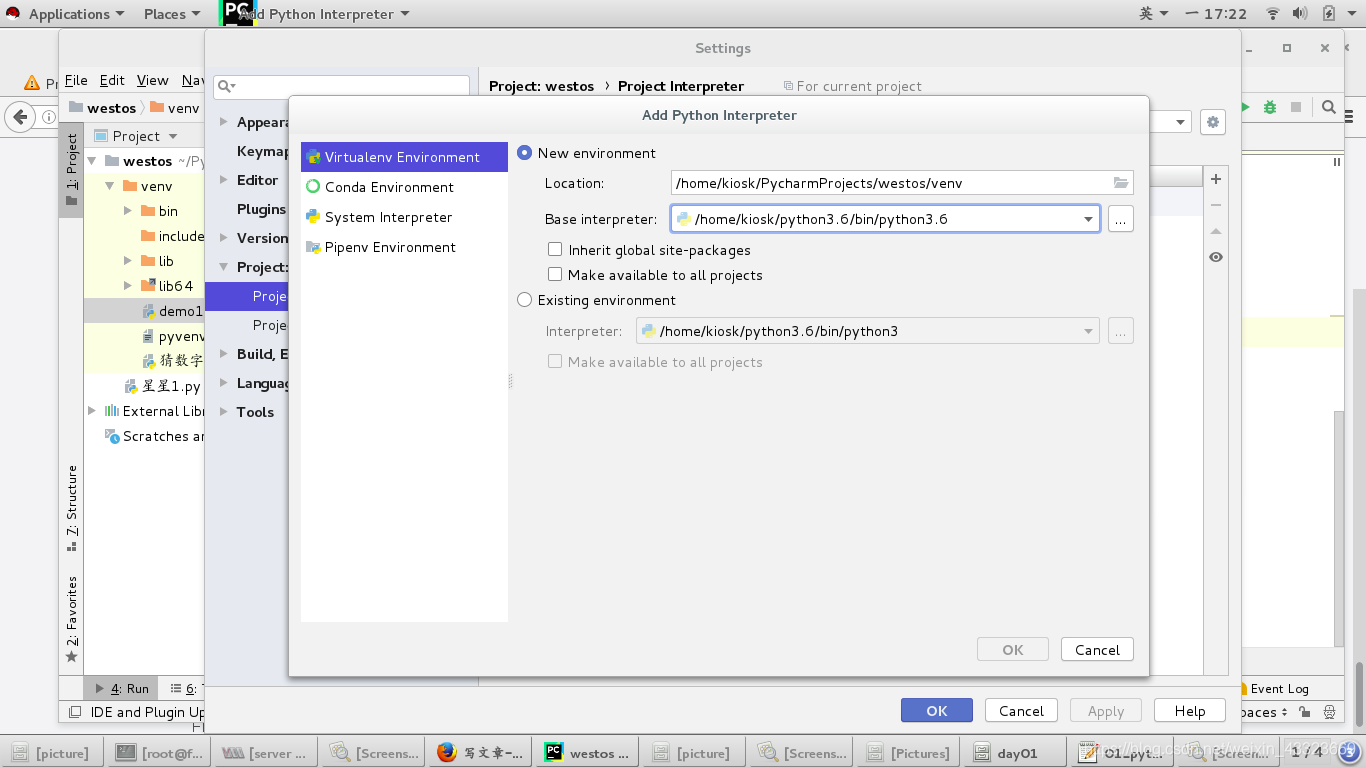Click the folder browse icon in Location field
The width and height of the screenshot is (1366, 768).
[x=1121, y=183]
